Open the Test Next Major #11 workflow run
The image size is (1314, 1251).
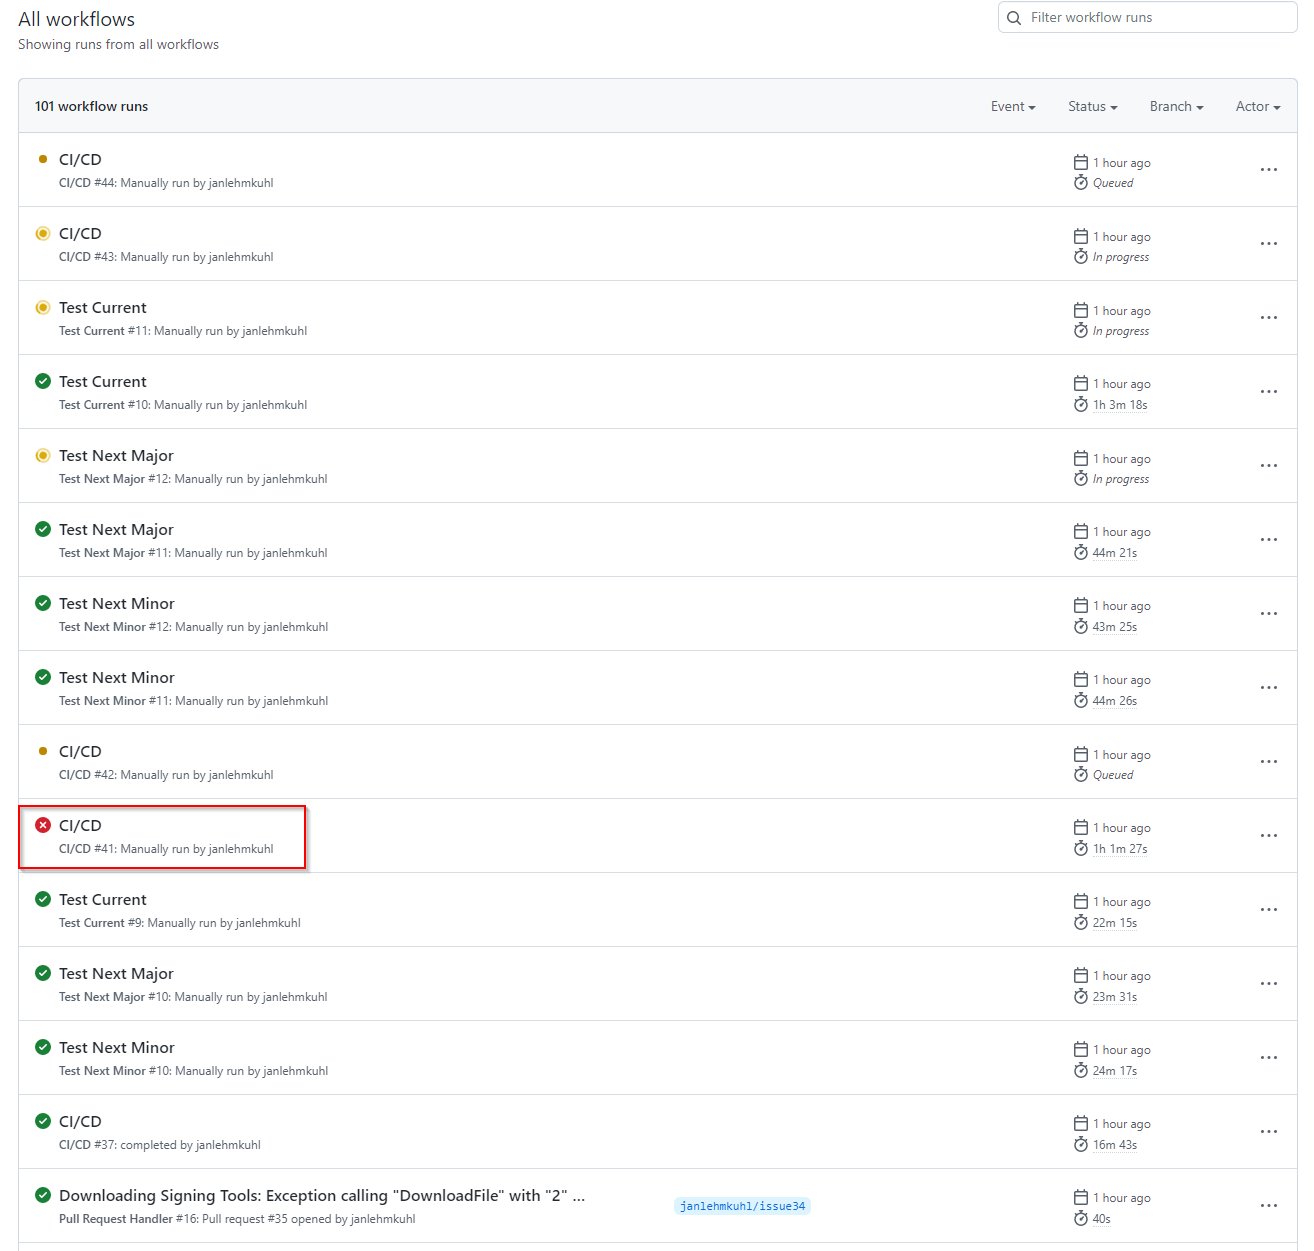(x=116, y=529)
